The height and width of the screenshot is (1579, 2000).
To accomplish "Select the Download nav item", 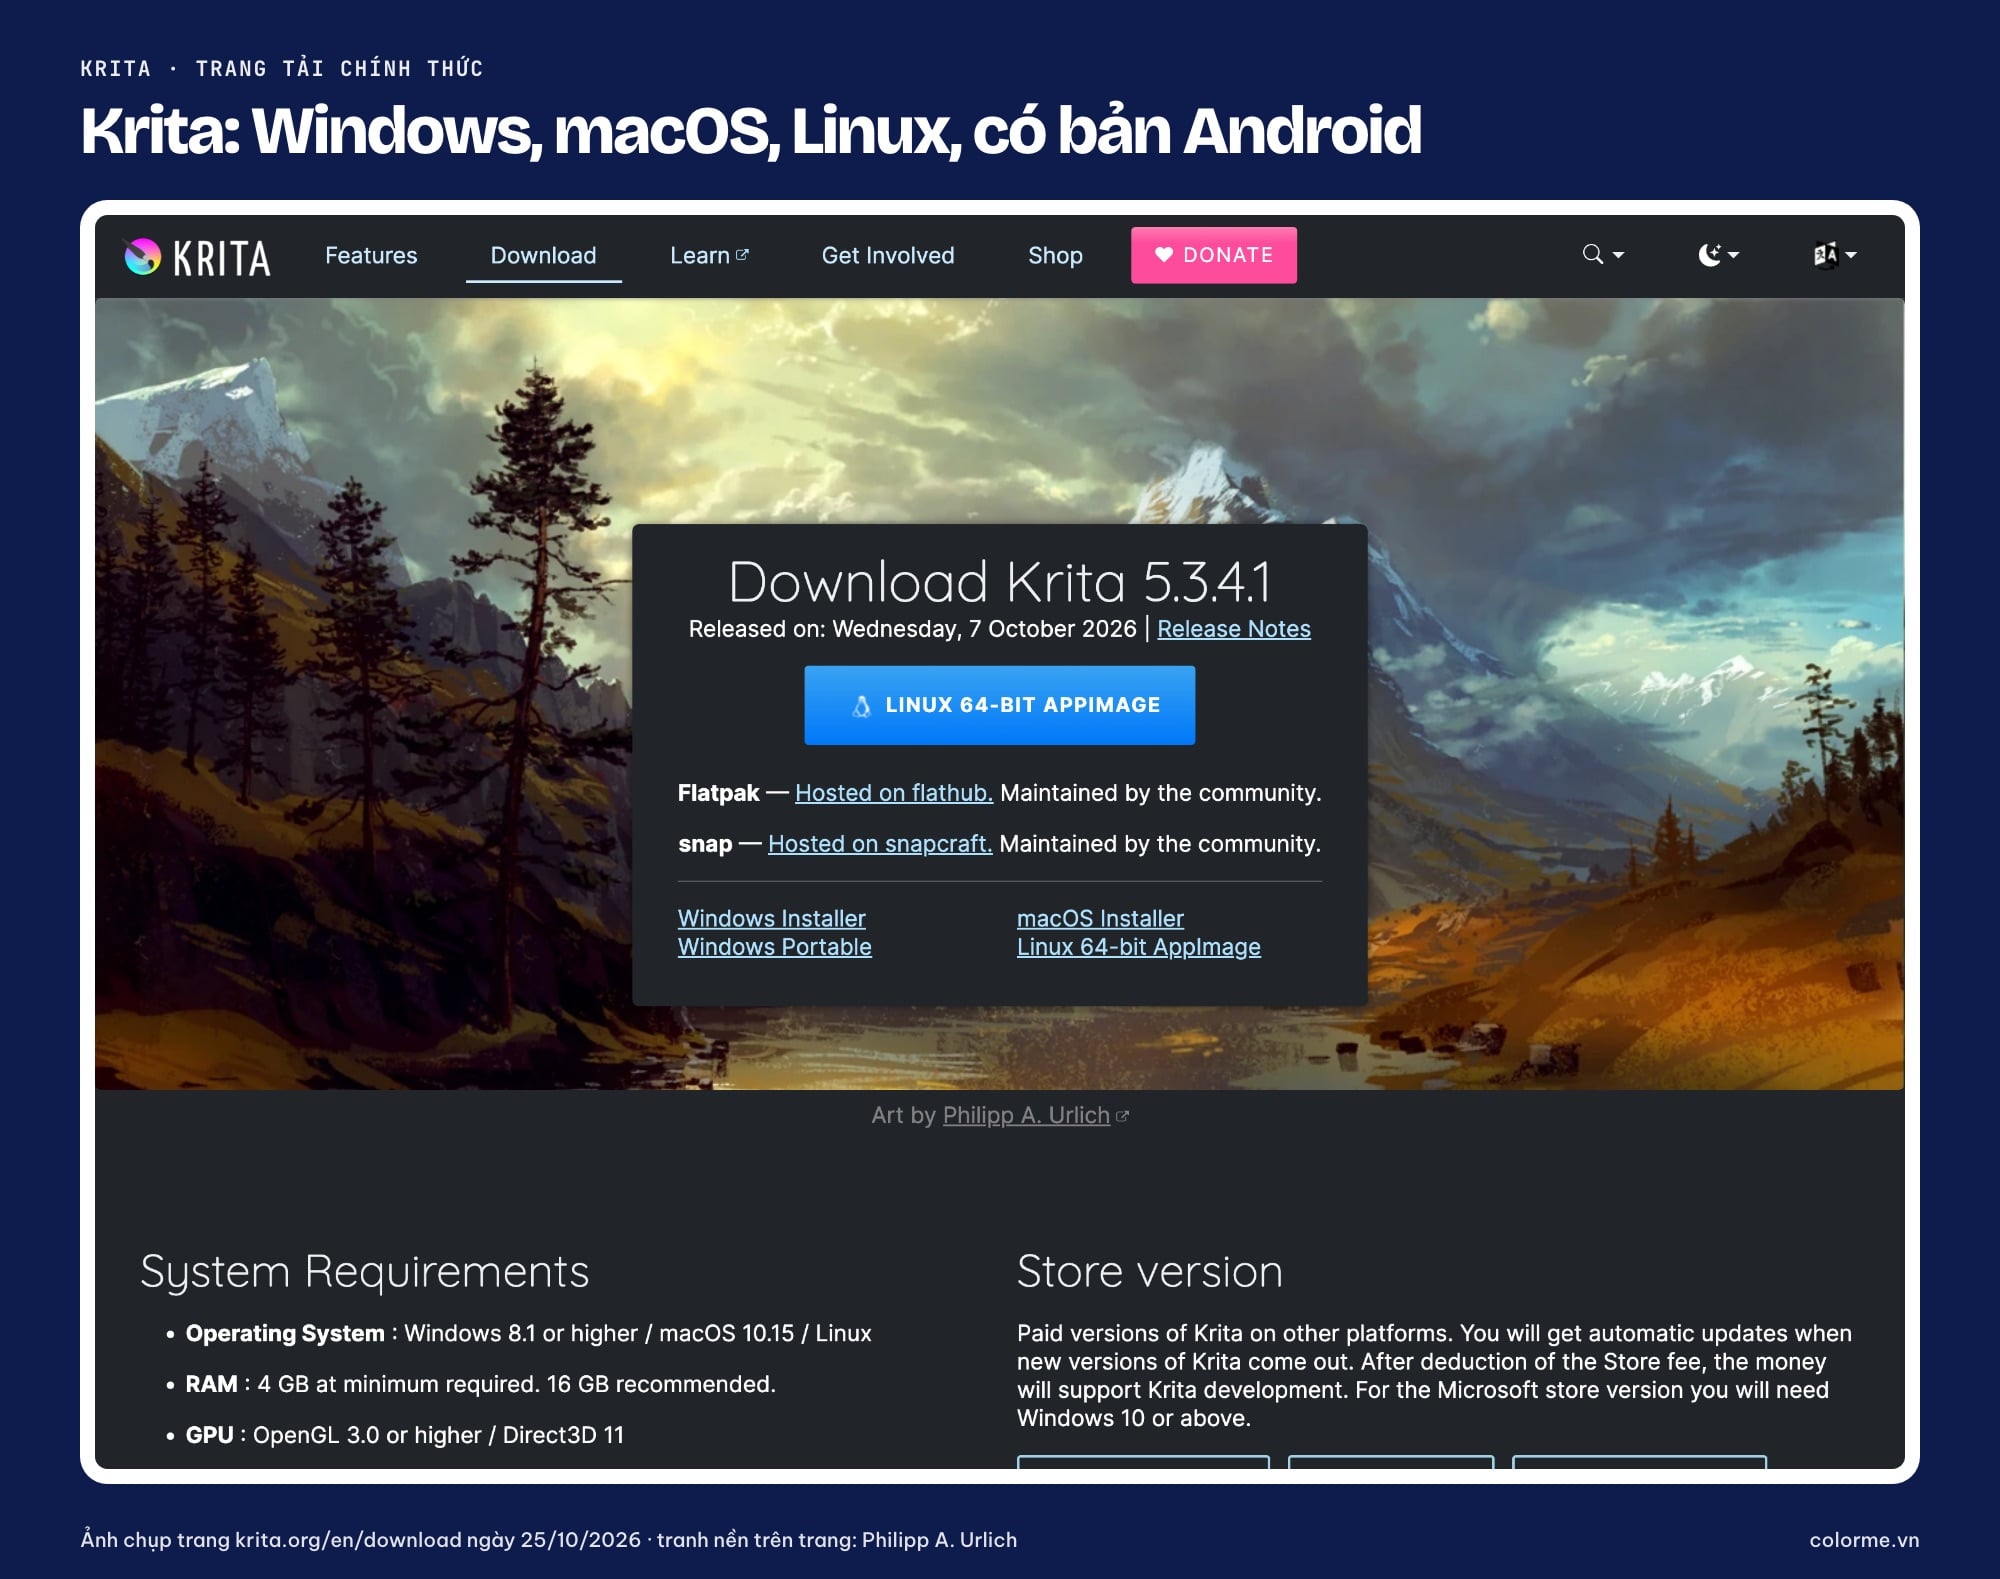I will point(543,255).
